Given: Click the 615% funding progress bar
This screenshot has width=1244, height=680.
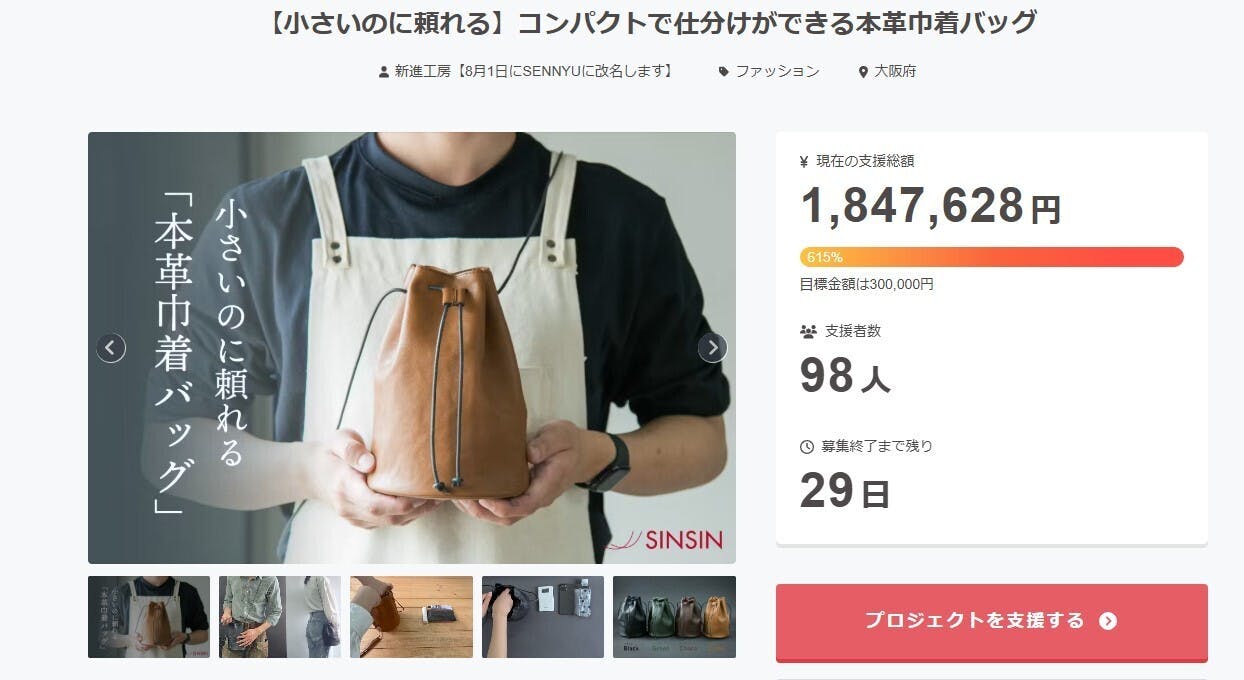Looking at the screenshot, I should tap(992, 257).
